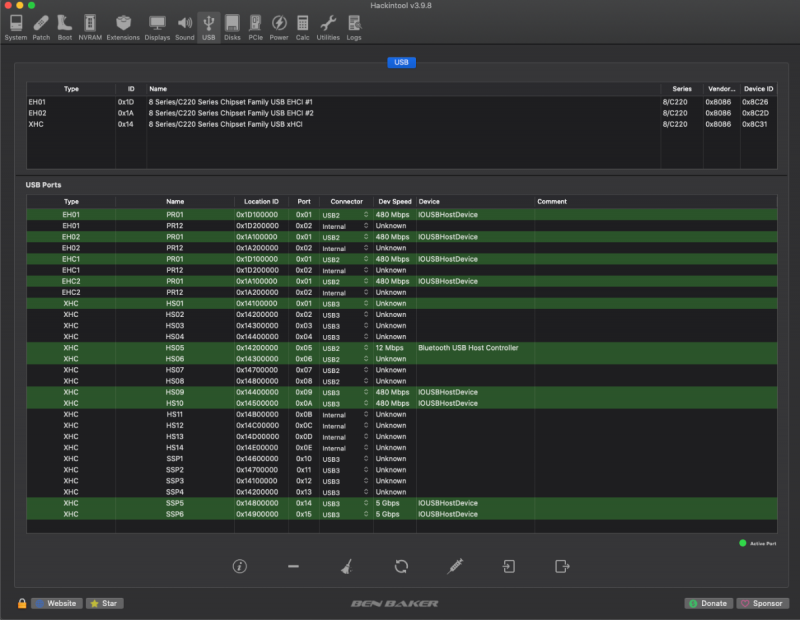
Task: Open the Patch toolbar section
Action: click(41, 26)
